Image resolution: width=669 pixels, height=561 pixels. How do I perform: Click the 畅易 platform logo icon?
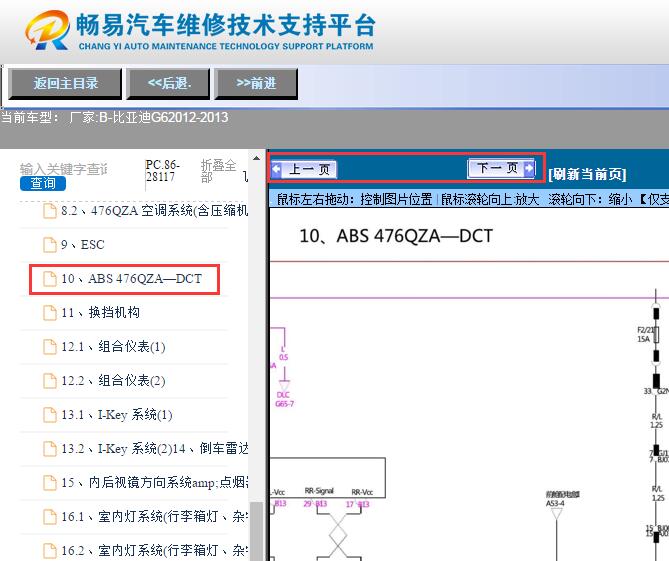tap(48, 30)
